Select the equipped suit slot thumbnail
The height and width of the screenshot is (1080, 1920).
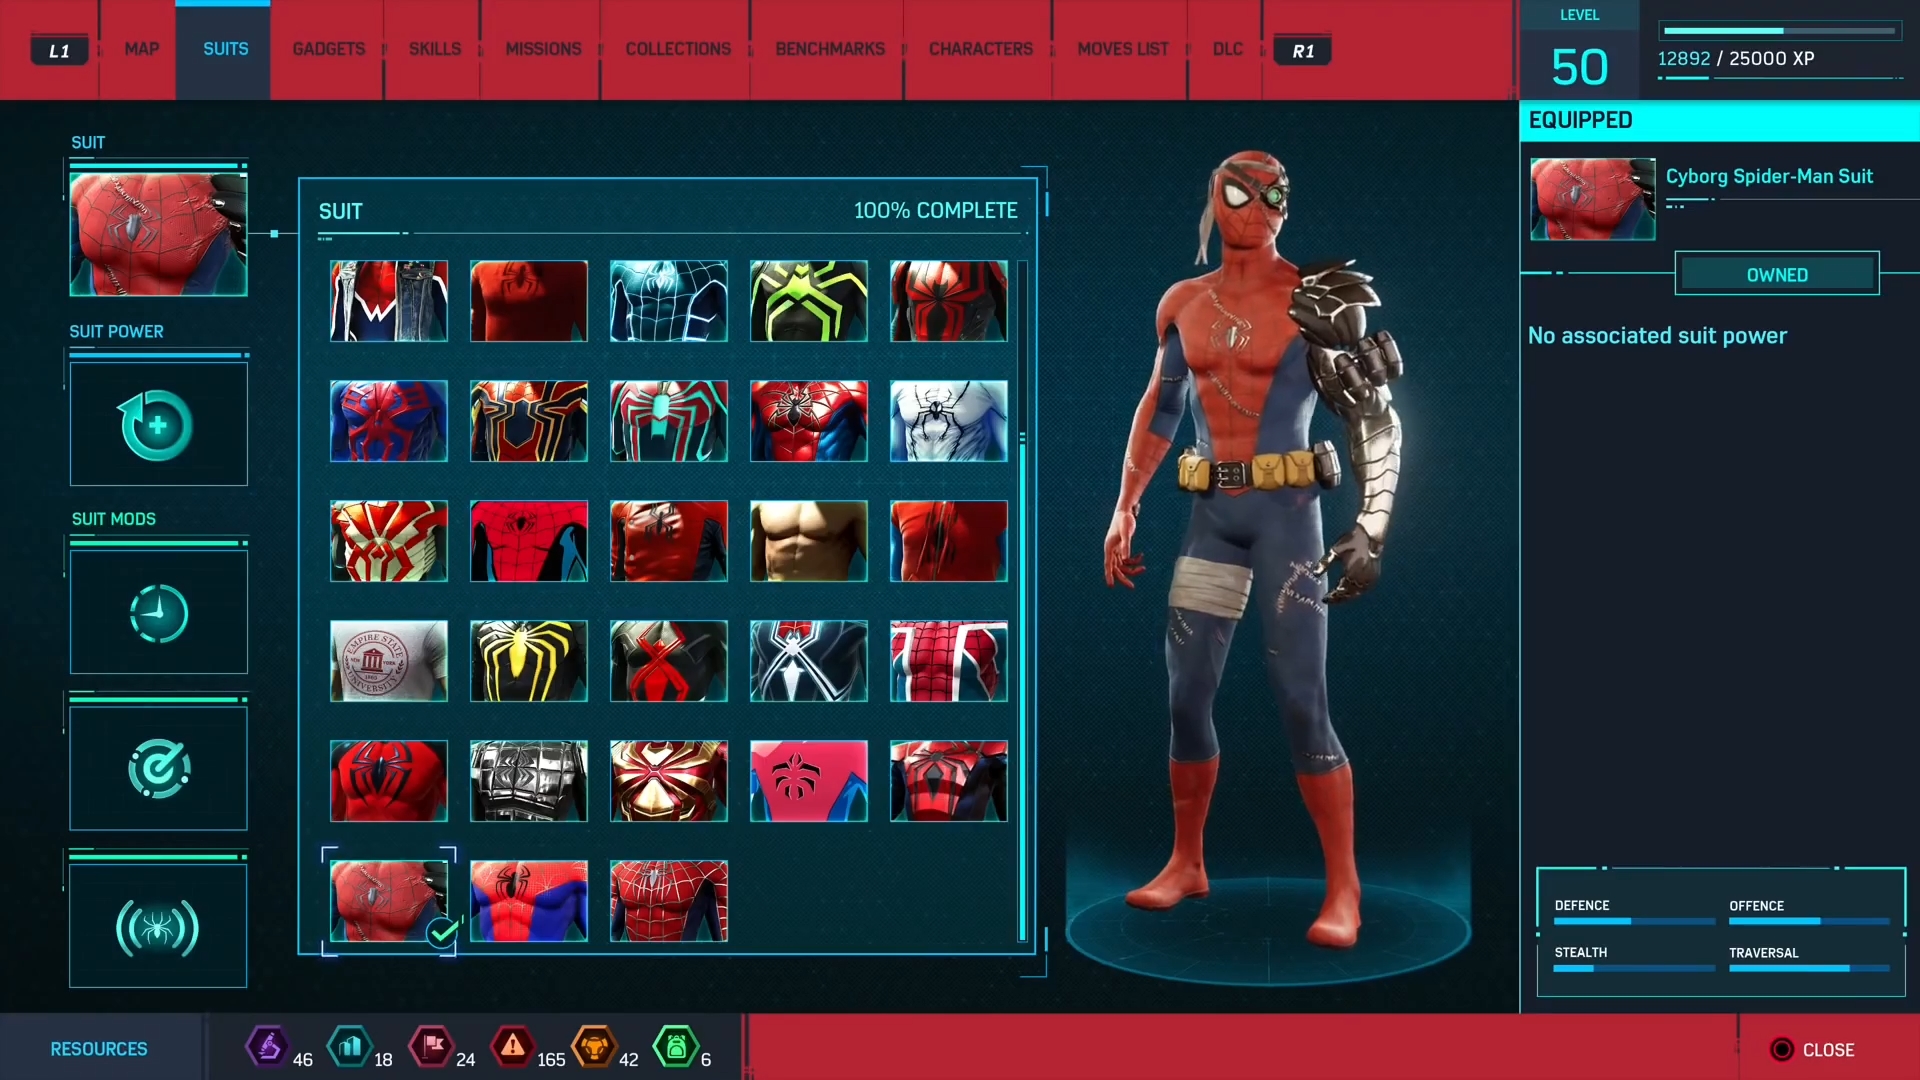pyautogui.click(x=158, y=234)
